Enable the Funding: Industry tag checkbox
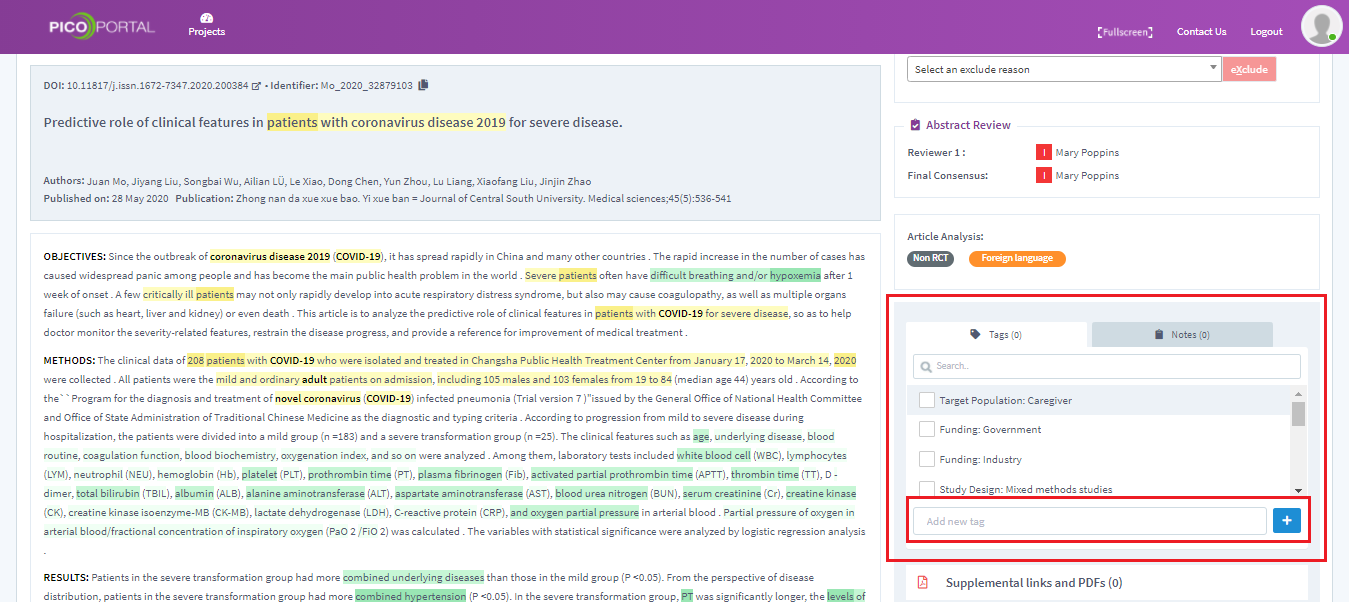The image size is (1349, 602). point(927,460)
